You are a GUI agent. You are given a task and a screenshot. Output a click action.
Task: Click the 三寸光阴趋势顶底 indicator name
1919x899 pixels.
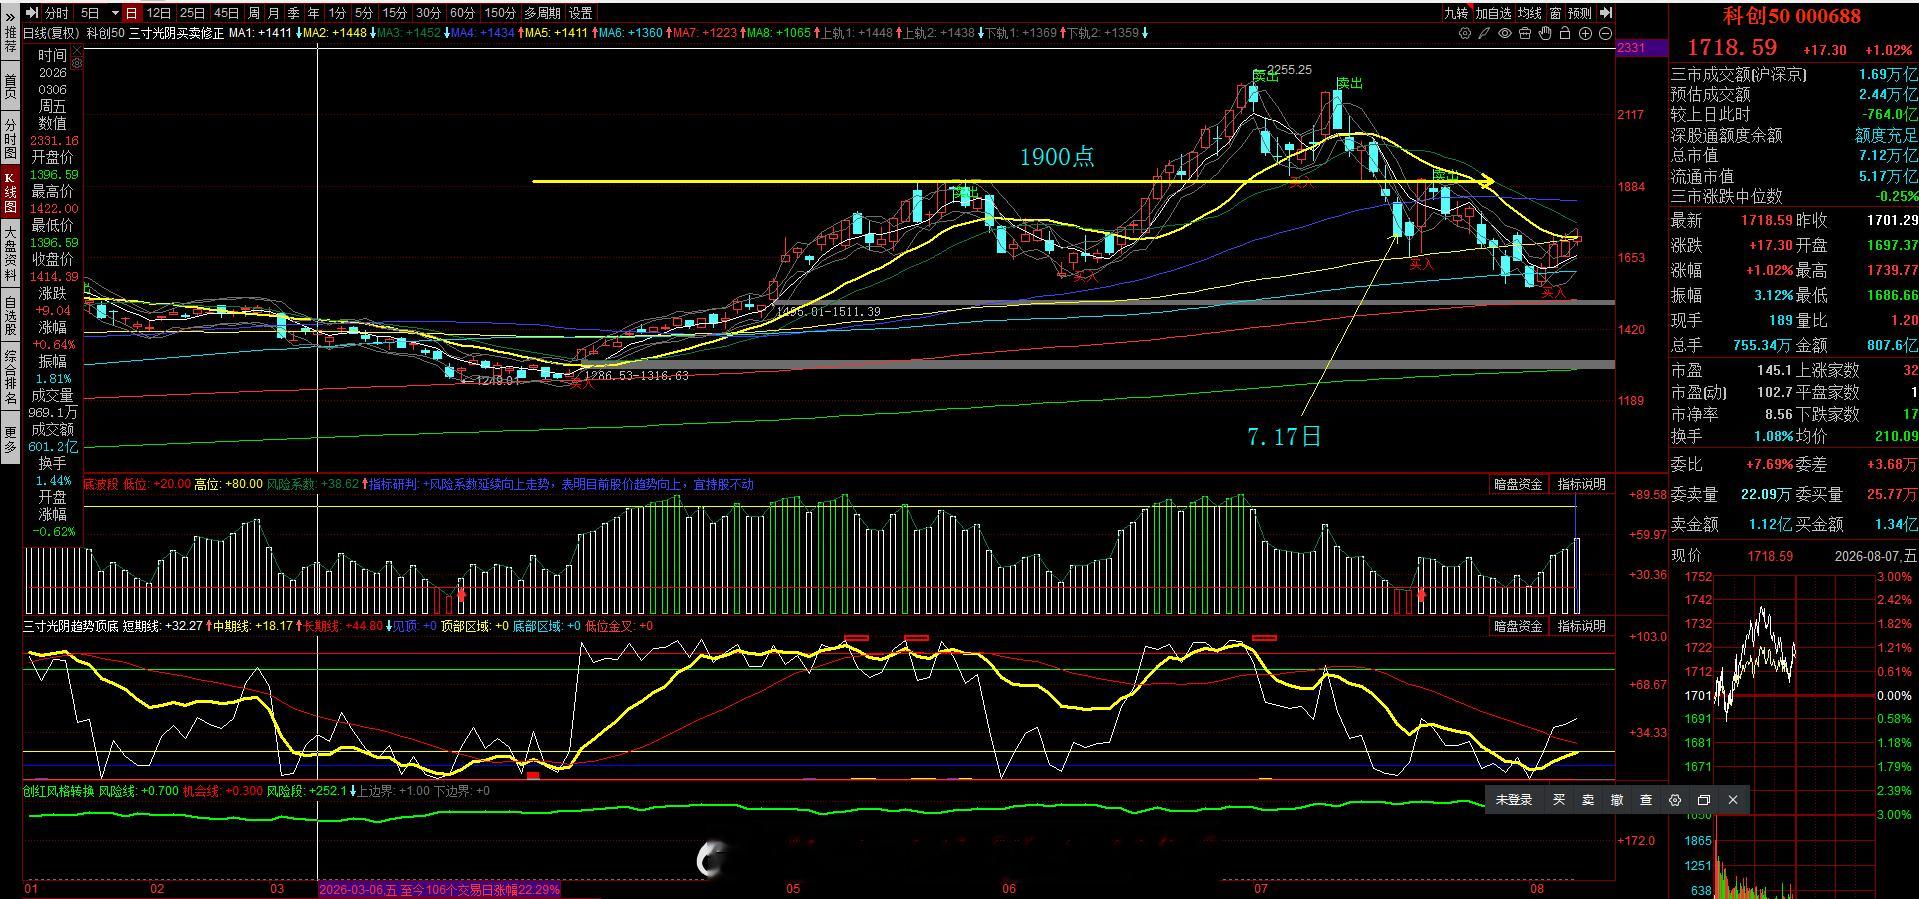click(x=71, y=626)
